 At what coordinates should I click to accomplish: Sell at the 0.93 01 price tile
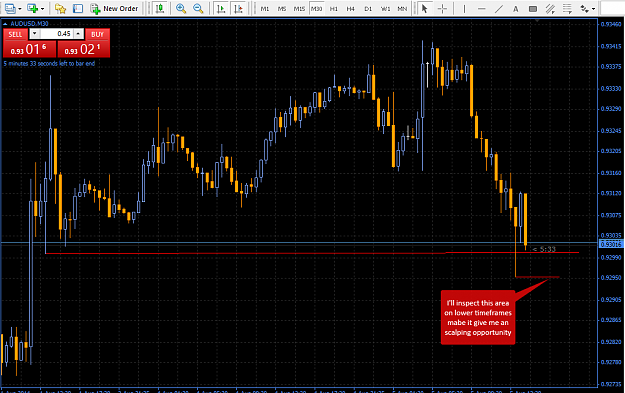(x=29, y=49)
